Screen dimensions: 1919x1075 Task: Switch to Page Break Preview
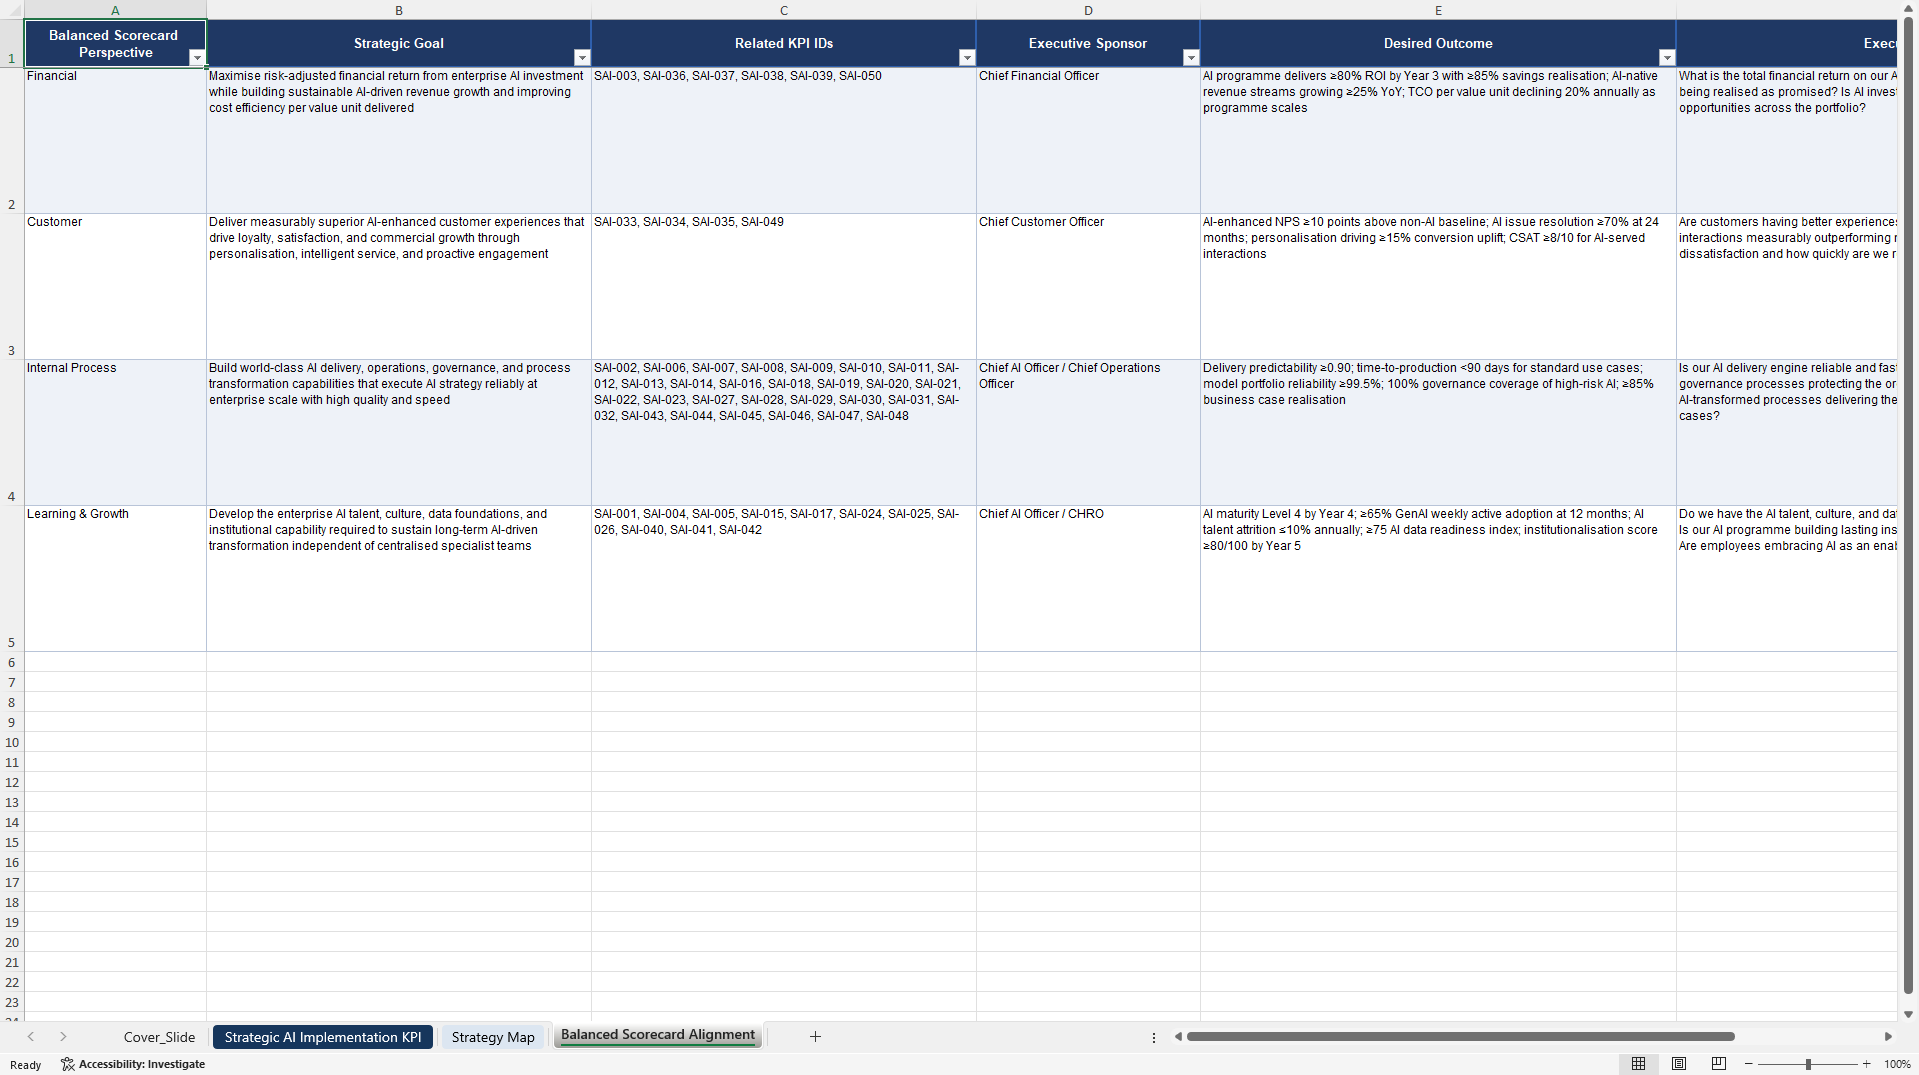(1719, 1064)
